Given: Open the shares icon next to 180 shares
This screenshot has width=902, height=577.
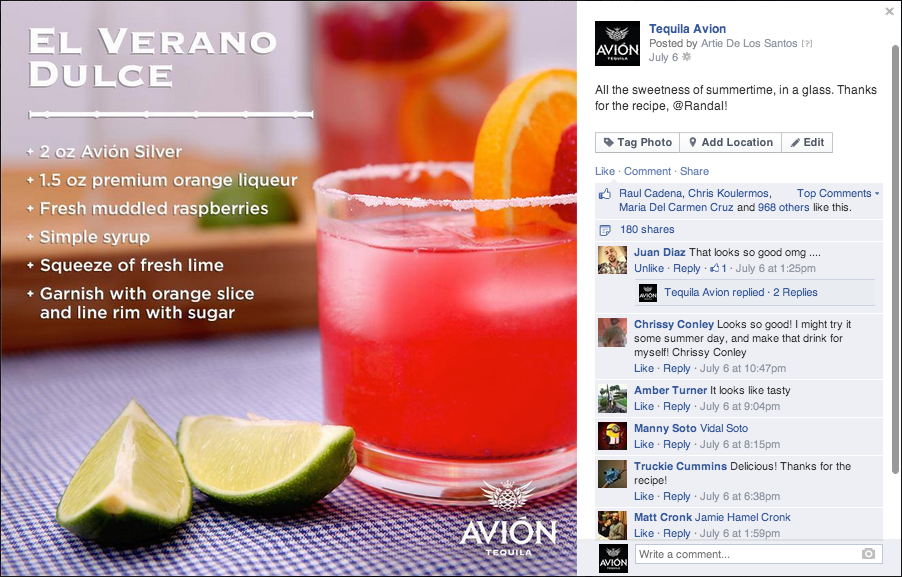Looking at the screenshot, I should coord(605,230).
